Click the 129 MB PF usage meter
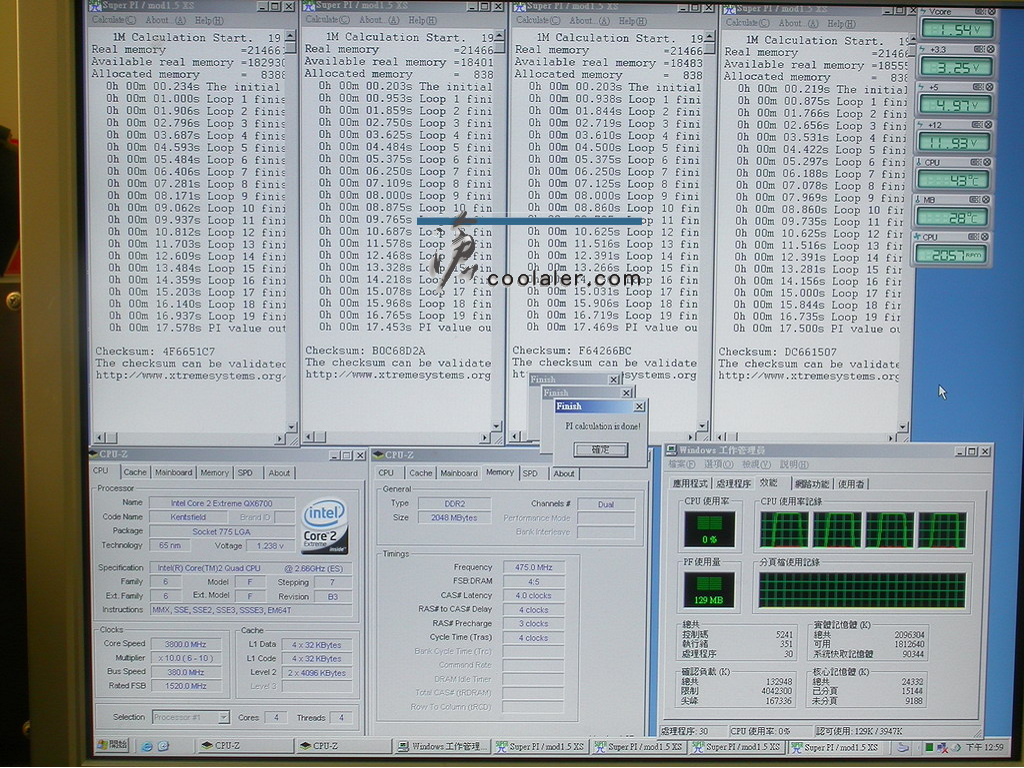 coord(709,590)
